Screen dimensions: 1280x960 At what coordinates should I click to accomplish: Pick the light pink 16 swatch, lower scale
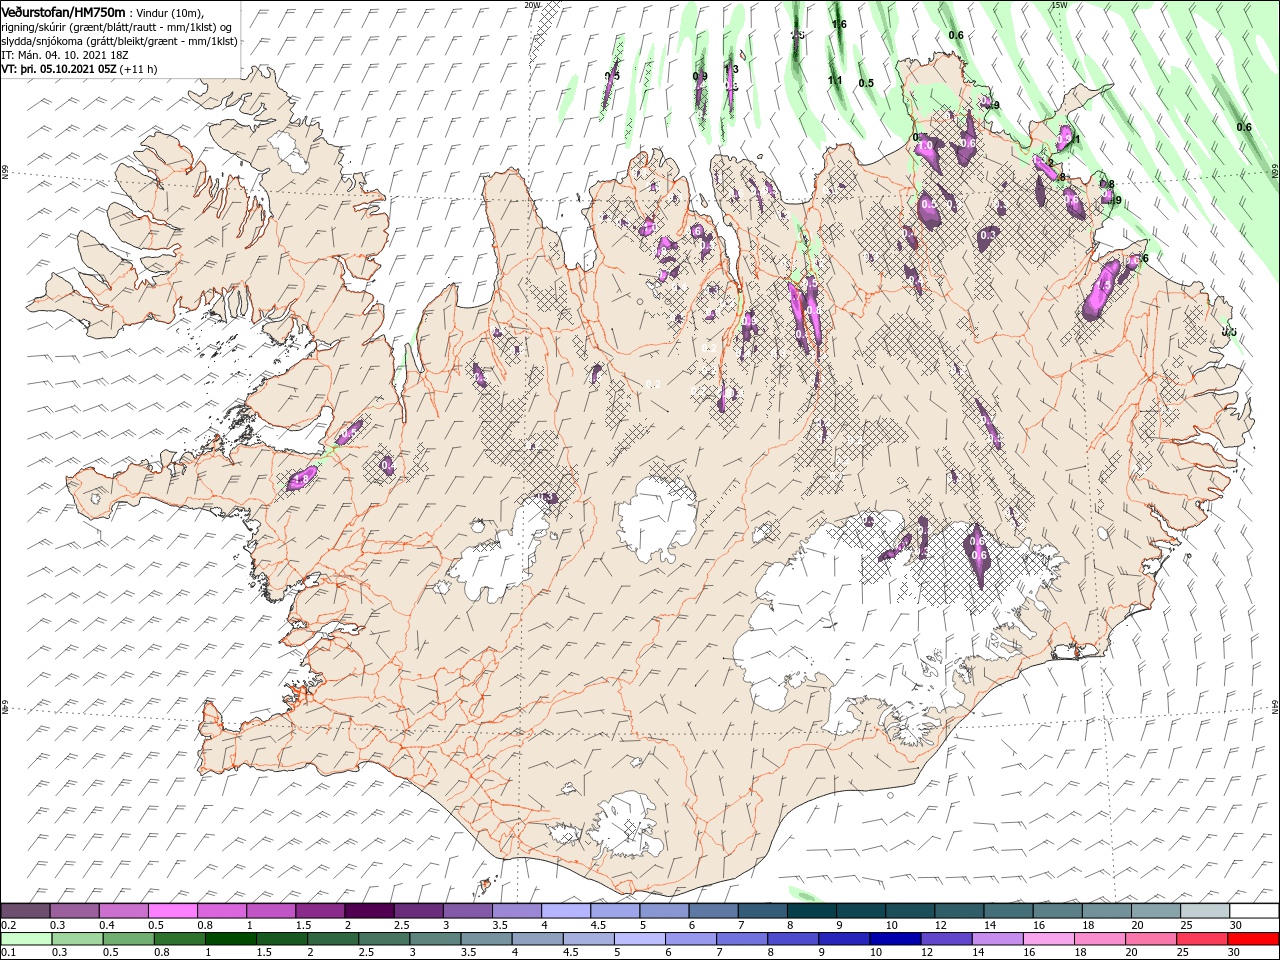click(x=1049, y=939)
